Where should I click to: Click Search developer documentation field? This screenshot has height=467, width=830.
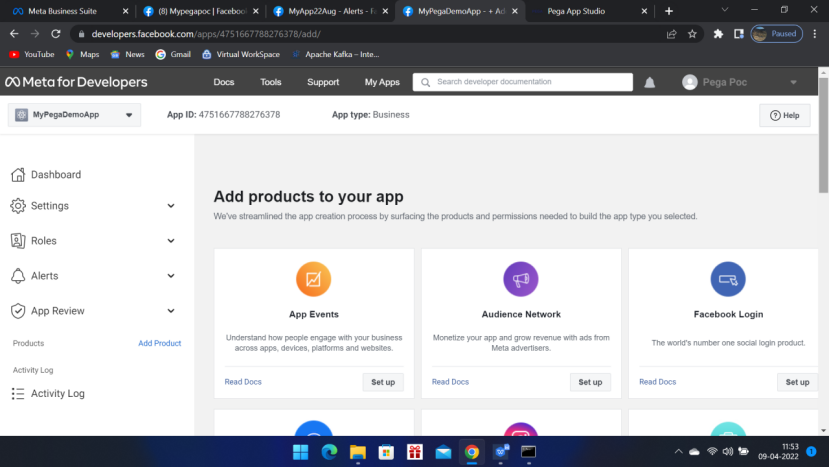click(522, 82)
